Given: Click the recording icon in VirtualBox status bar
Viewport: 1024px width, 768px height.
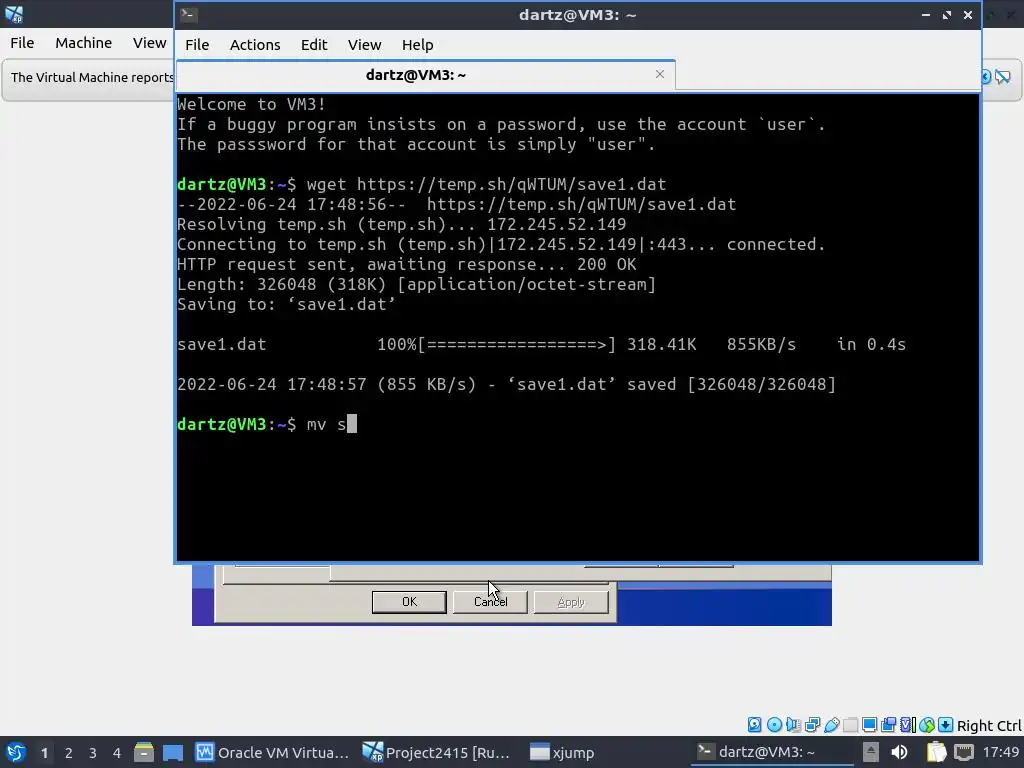Looking at the screenshot, I should point(888,724).
